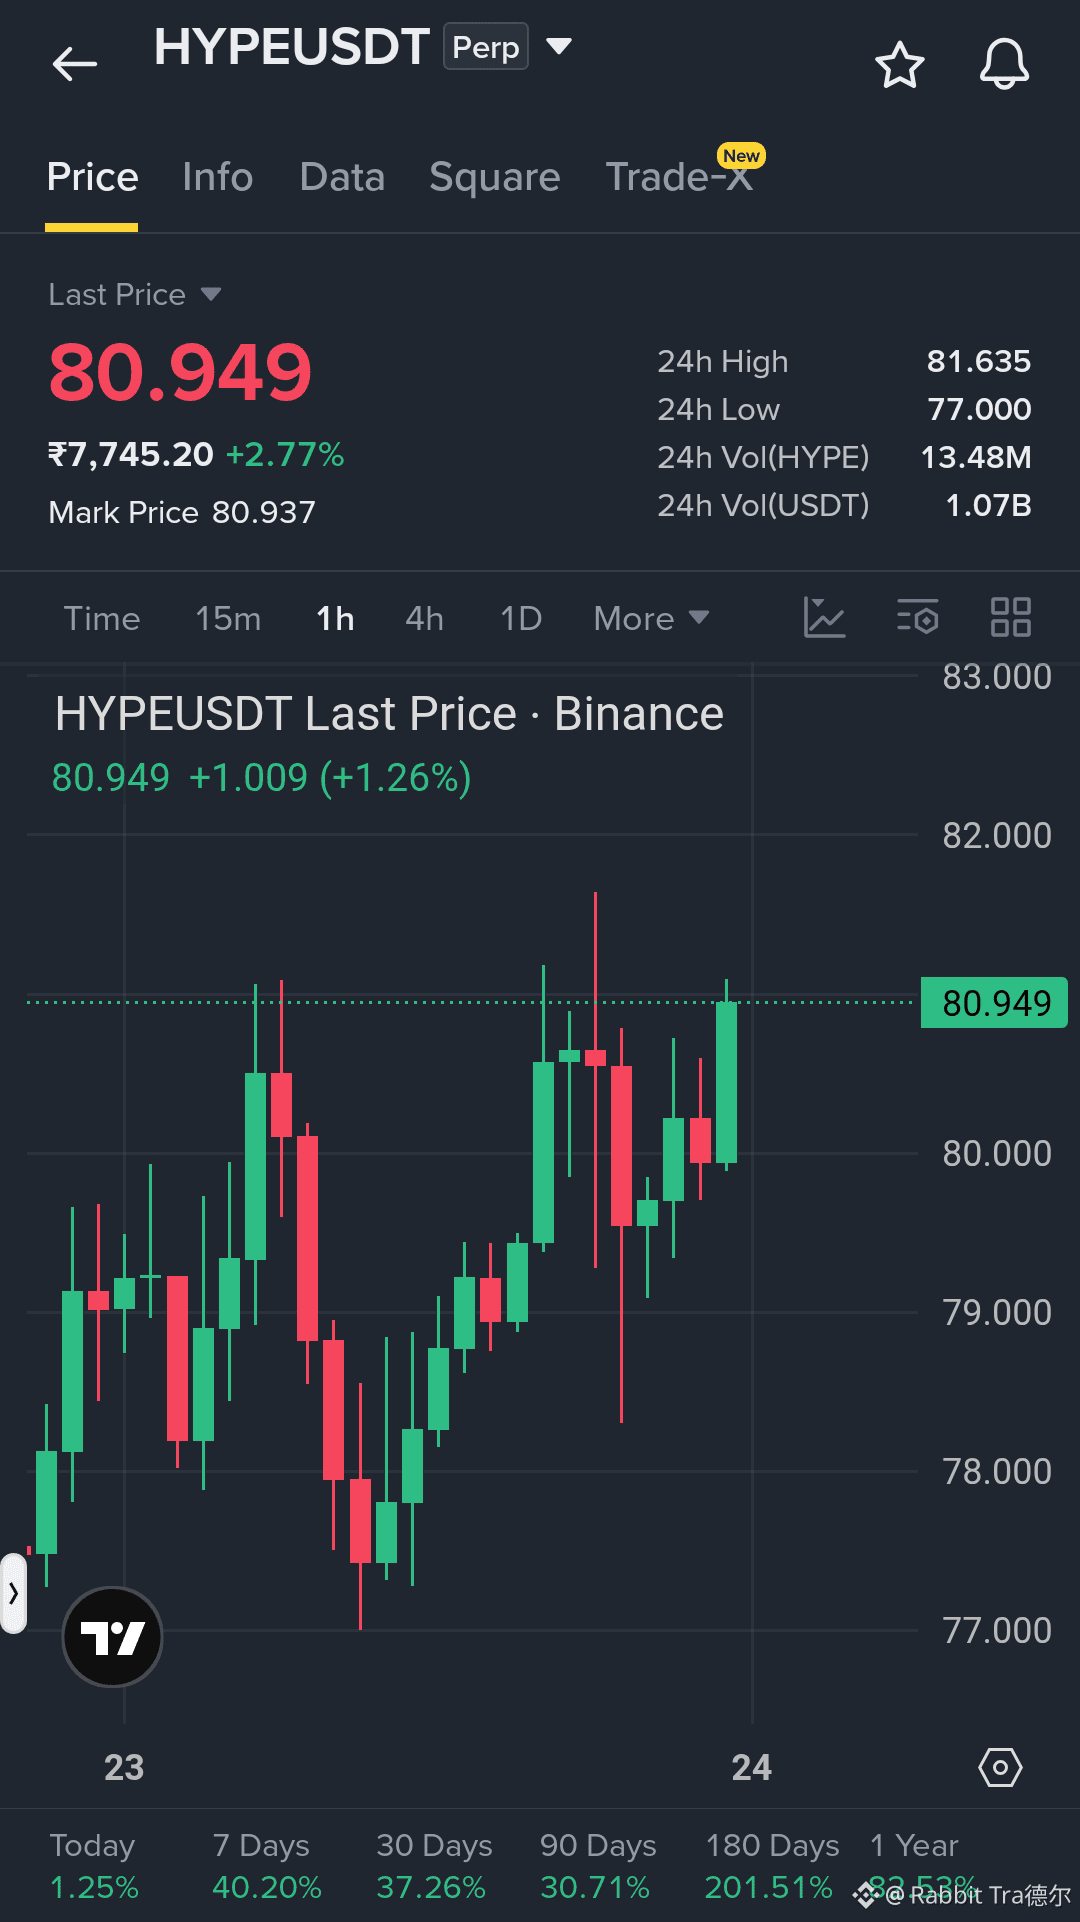The width and height of the screenshot is (1080, 1922).
Task: Tap the current price tag 80.949 on axis
Action: click(x=995, y=1002)
